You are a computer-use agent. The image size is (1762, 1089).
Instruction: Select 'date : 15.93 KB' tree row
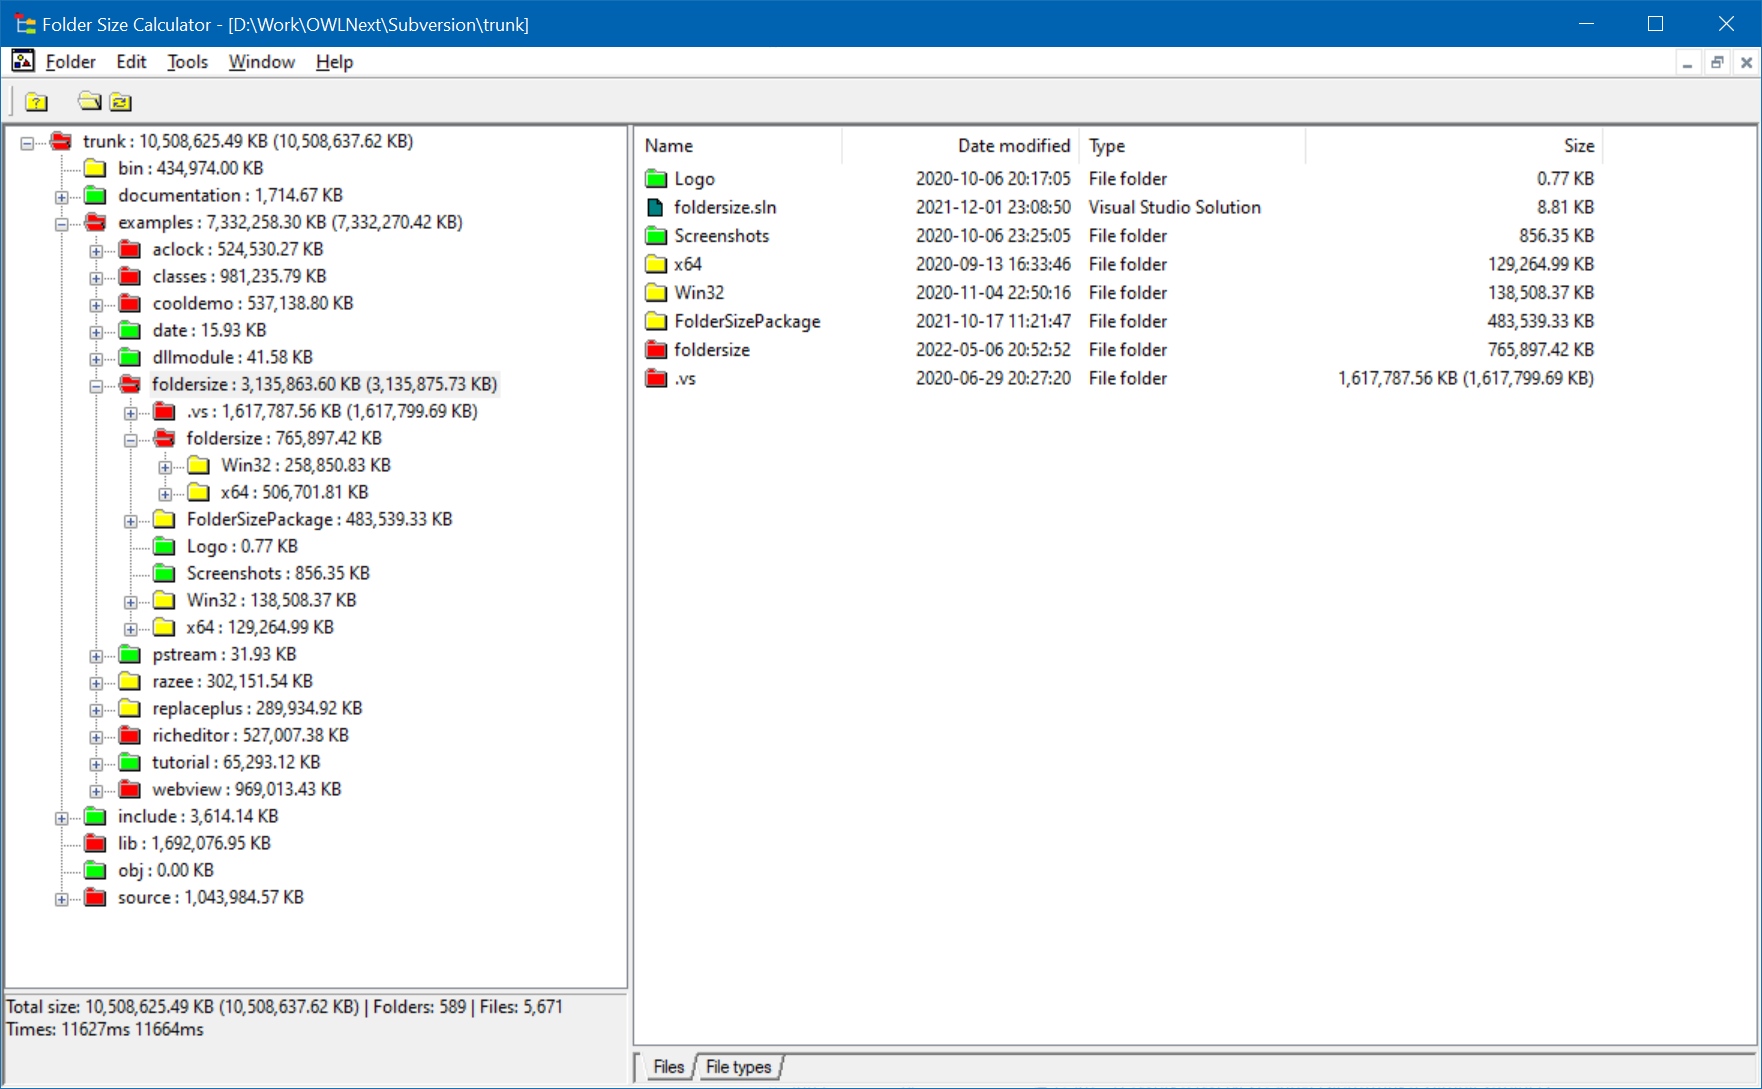(209, 330)
